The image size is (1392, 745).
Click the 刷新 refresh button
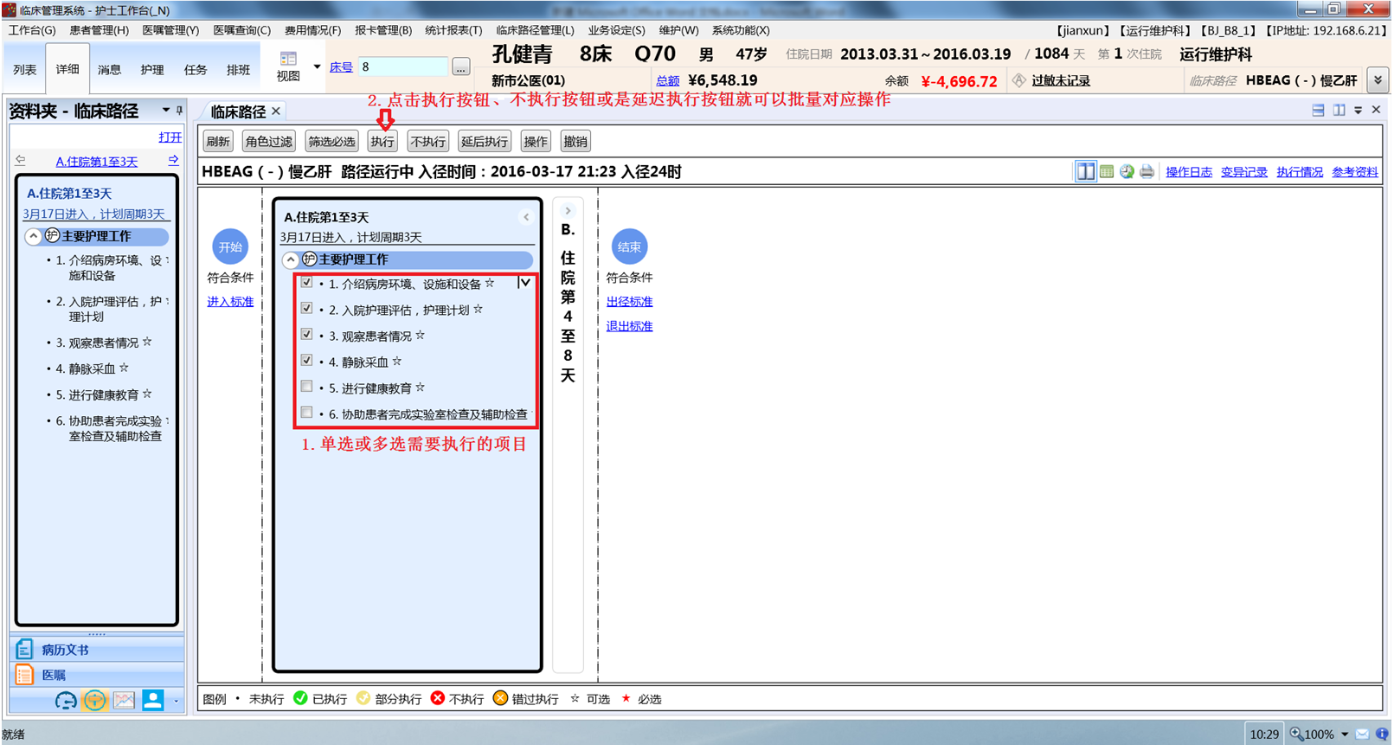click(x=218, y=142)
